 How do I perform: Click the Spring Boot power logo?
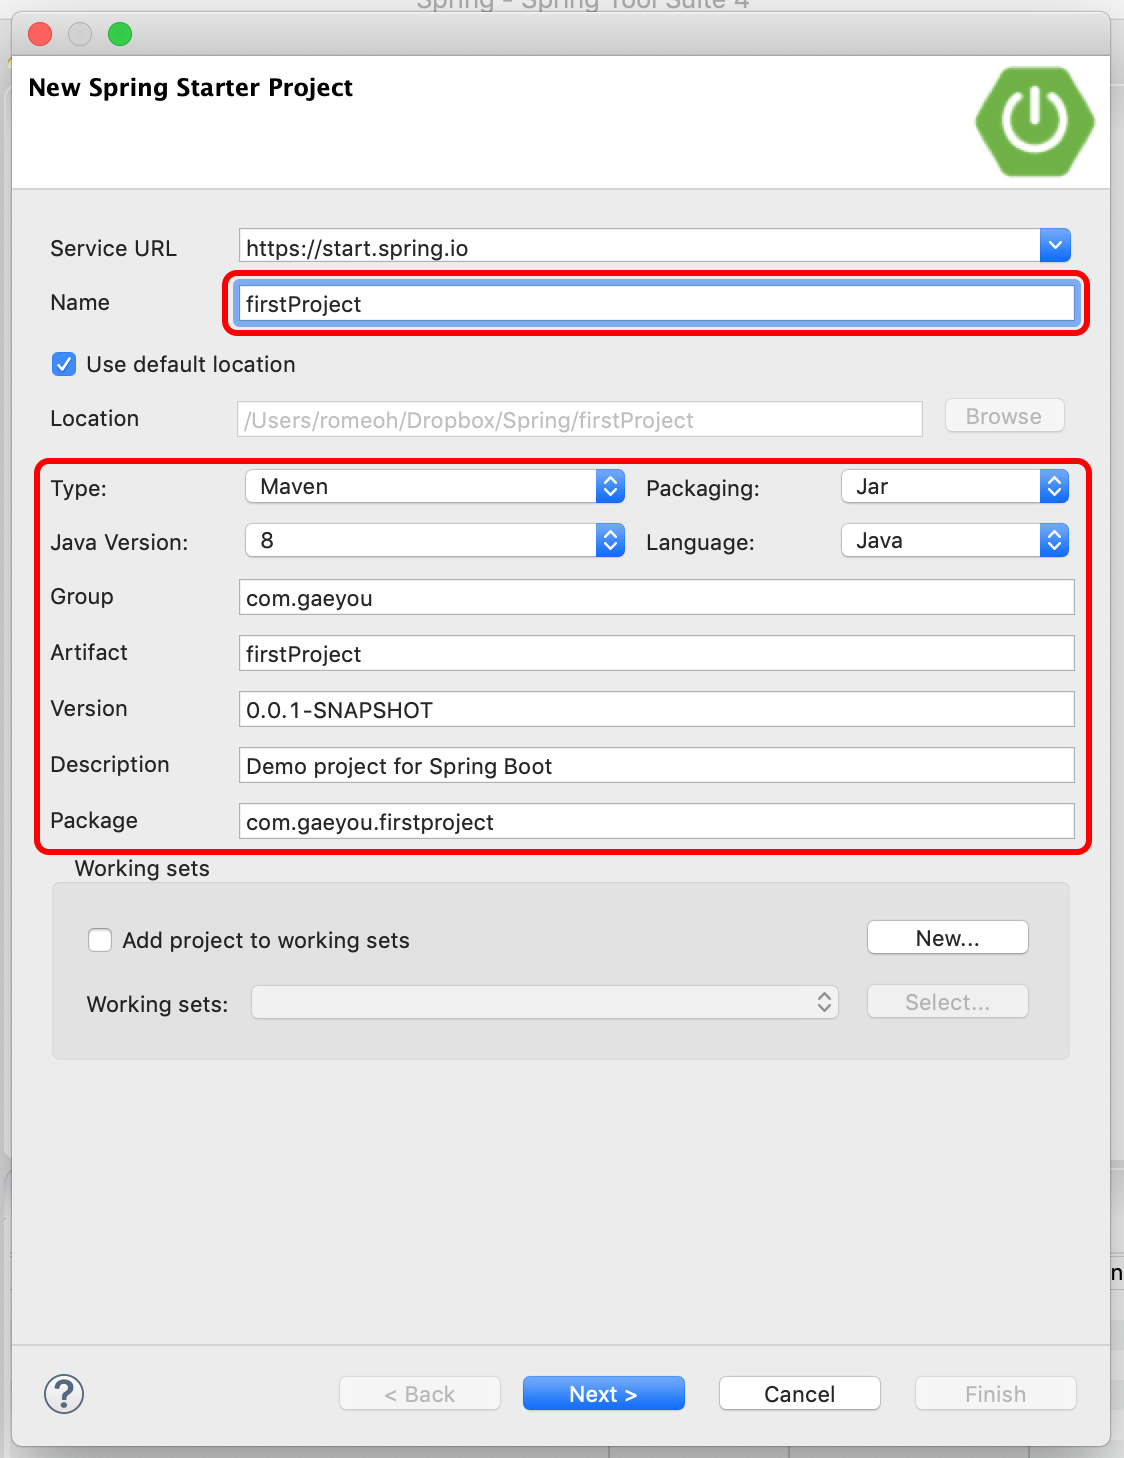(x=1035, y=121)
